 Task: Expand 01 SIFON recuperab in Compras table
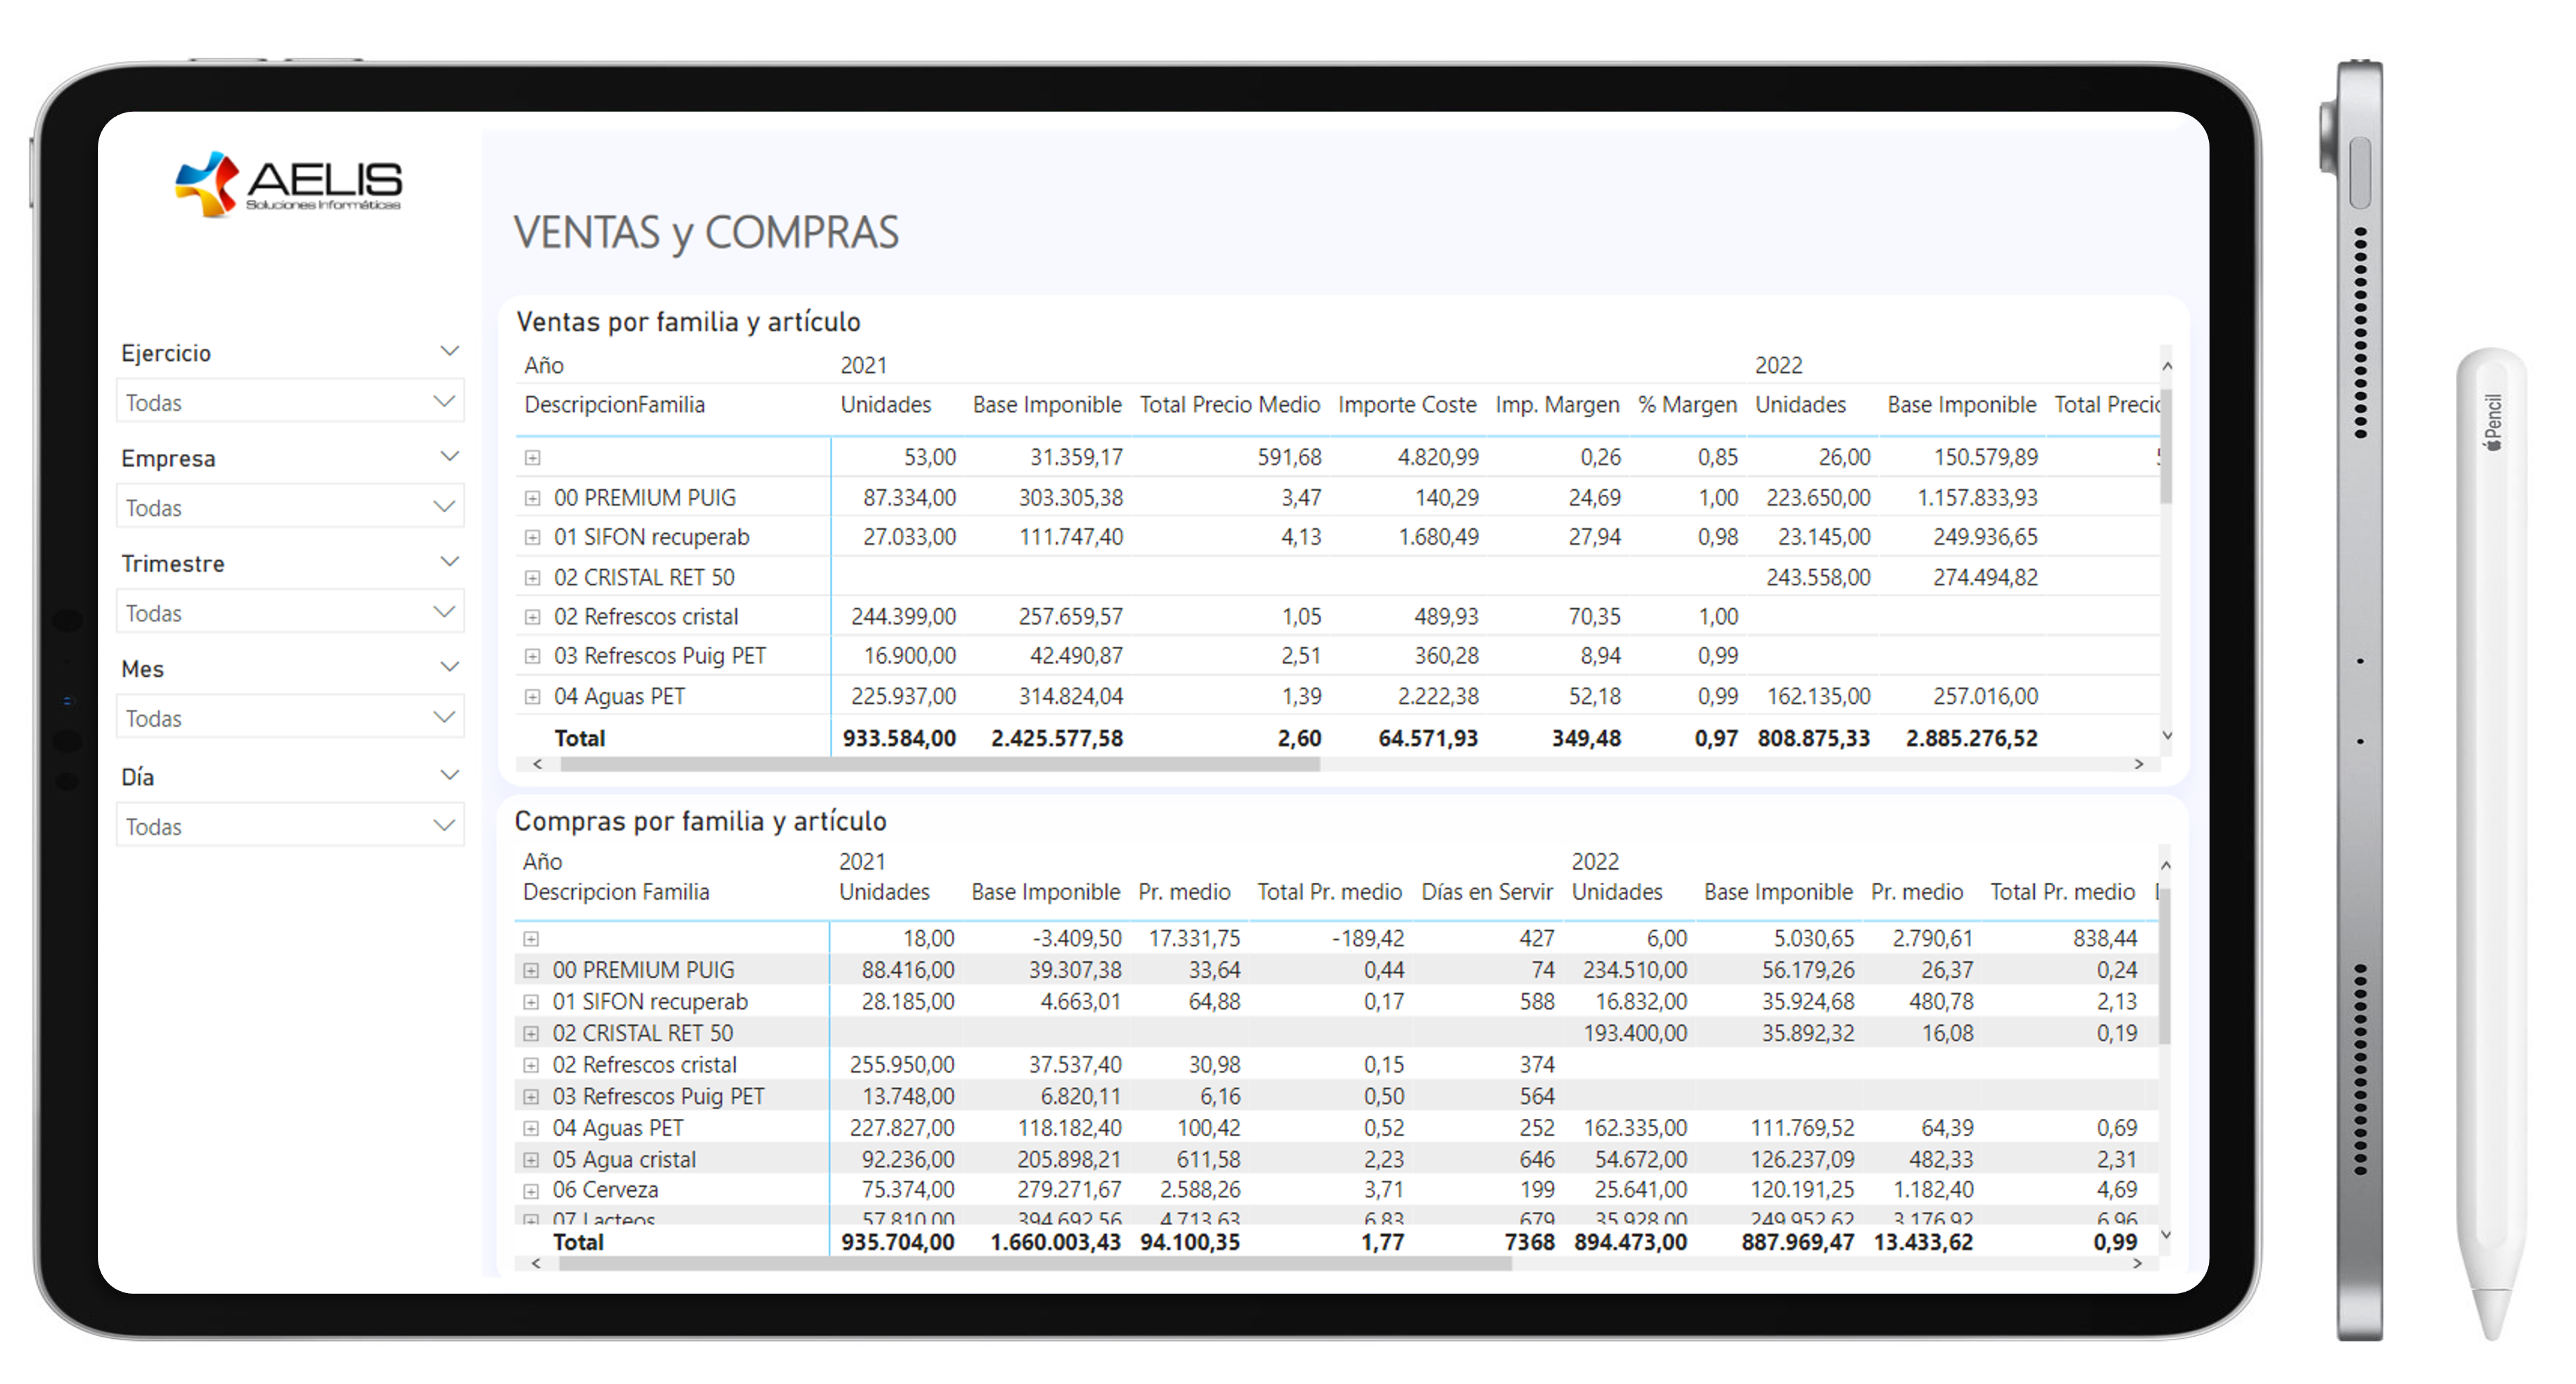(531, 1002)
